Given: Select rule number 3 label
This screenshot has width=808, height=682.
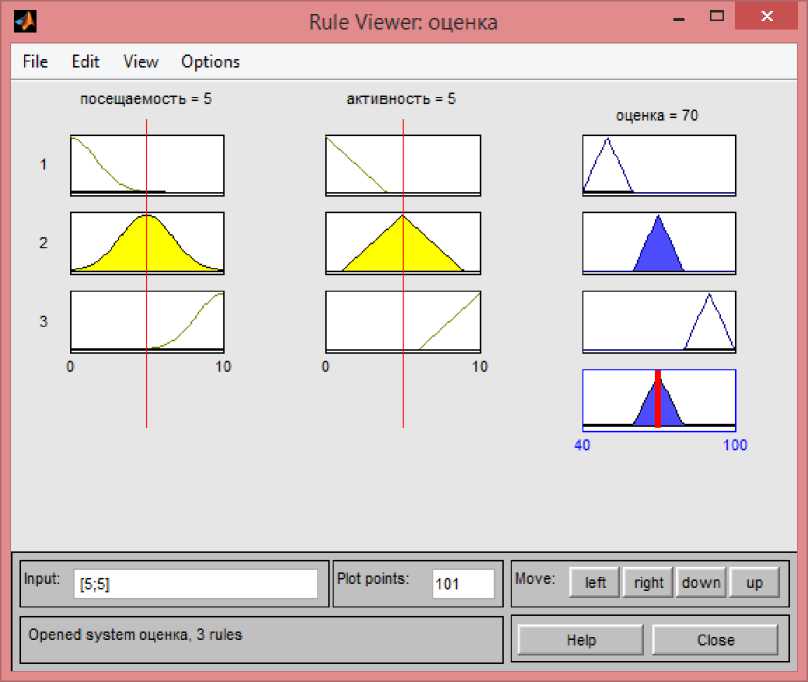Looking at the screenshot, I should click(x=43, y=322).
